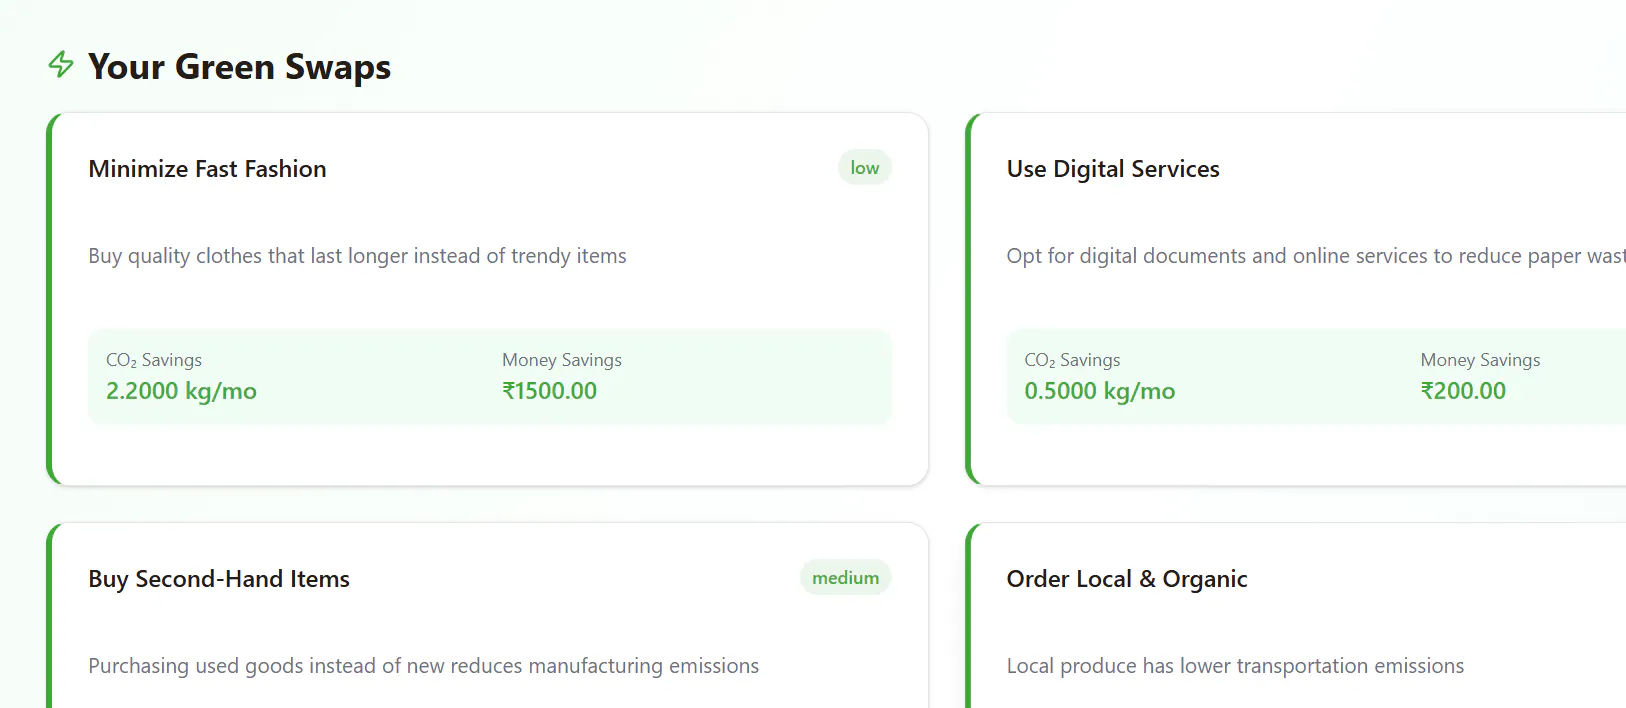Click the 'low' difficulty badge
The width and height of the screenshot is (1626, 708).
point(865,168)
